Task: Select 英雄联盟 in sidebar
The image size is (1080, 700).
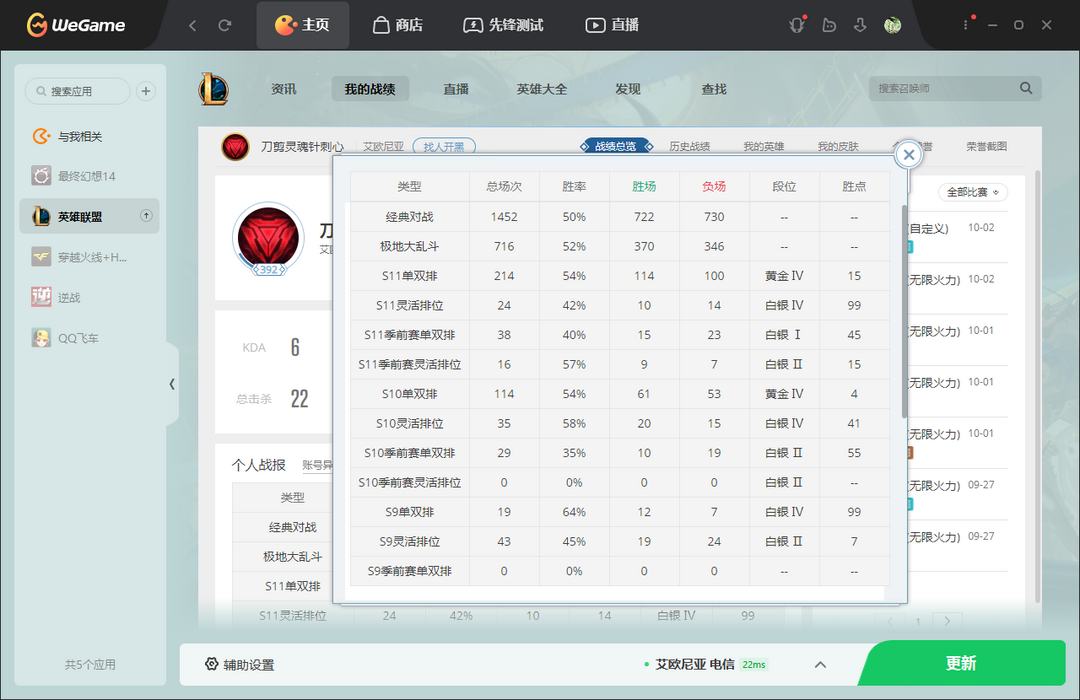Action: [90, 216]
